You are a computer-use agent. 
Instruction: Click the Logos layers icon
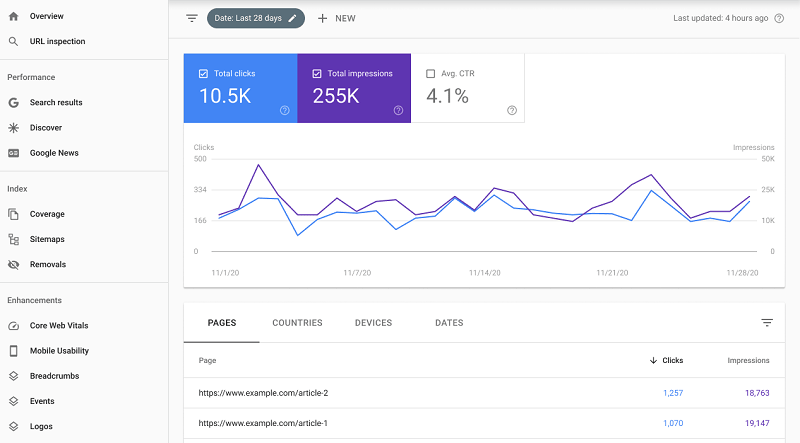click(14, 426)
